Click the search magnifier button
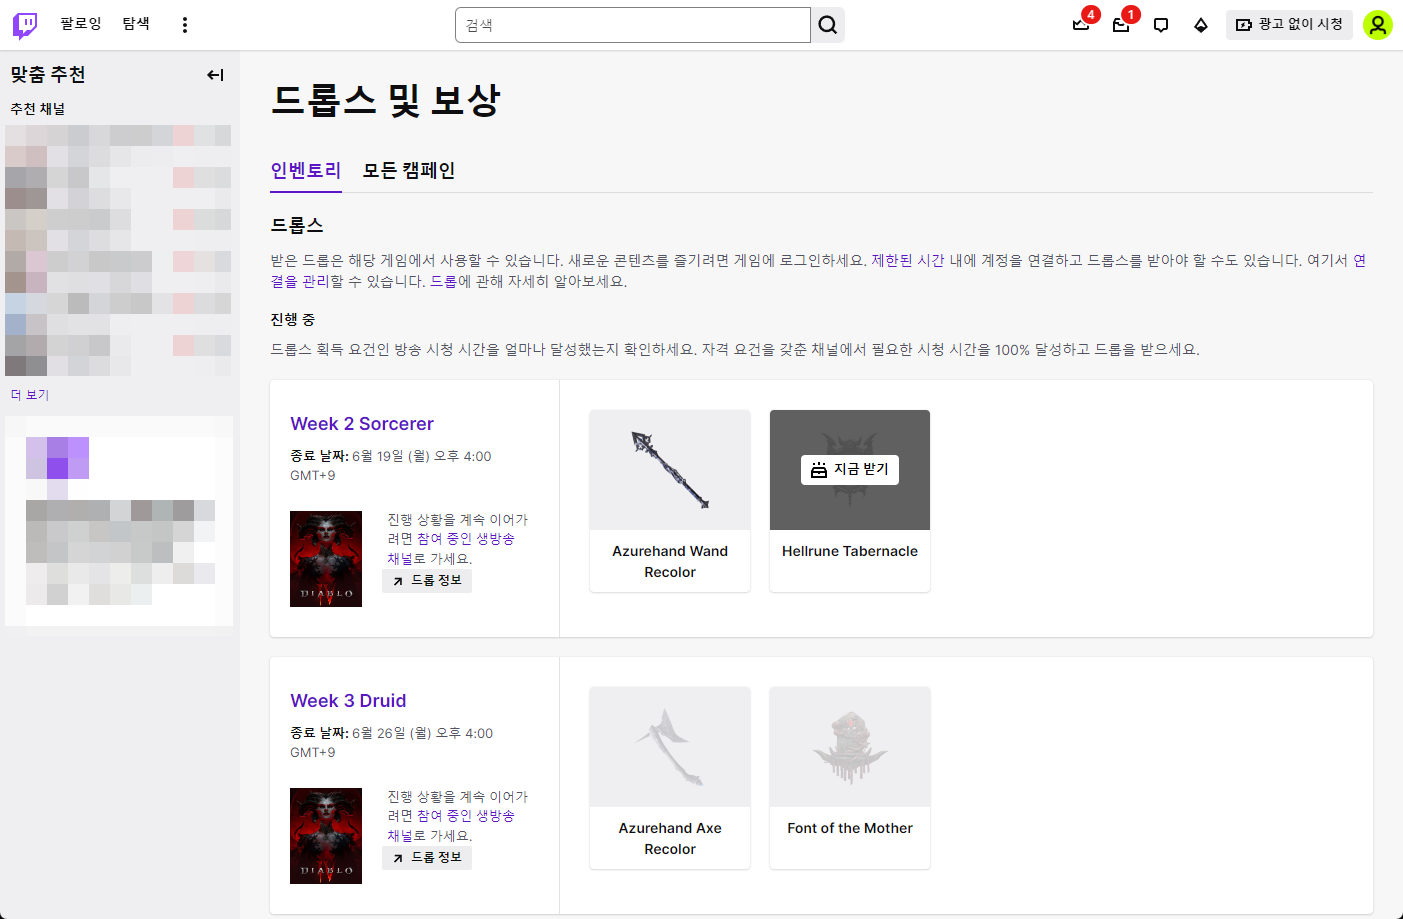The width and height of the screenshot is (1403, 919). [x=828, y=25]
